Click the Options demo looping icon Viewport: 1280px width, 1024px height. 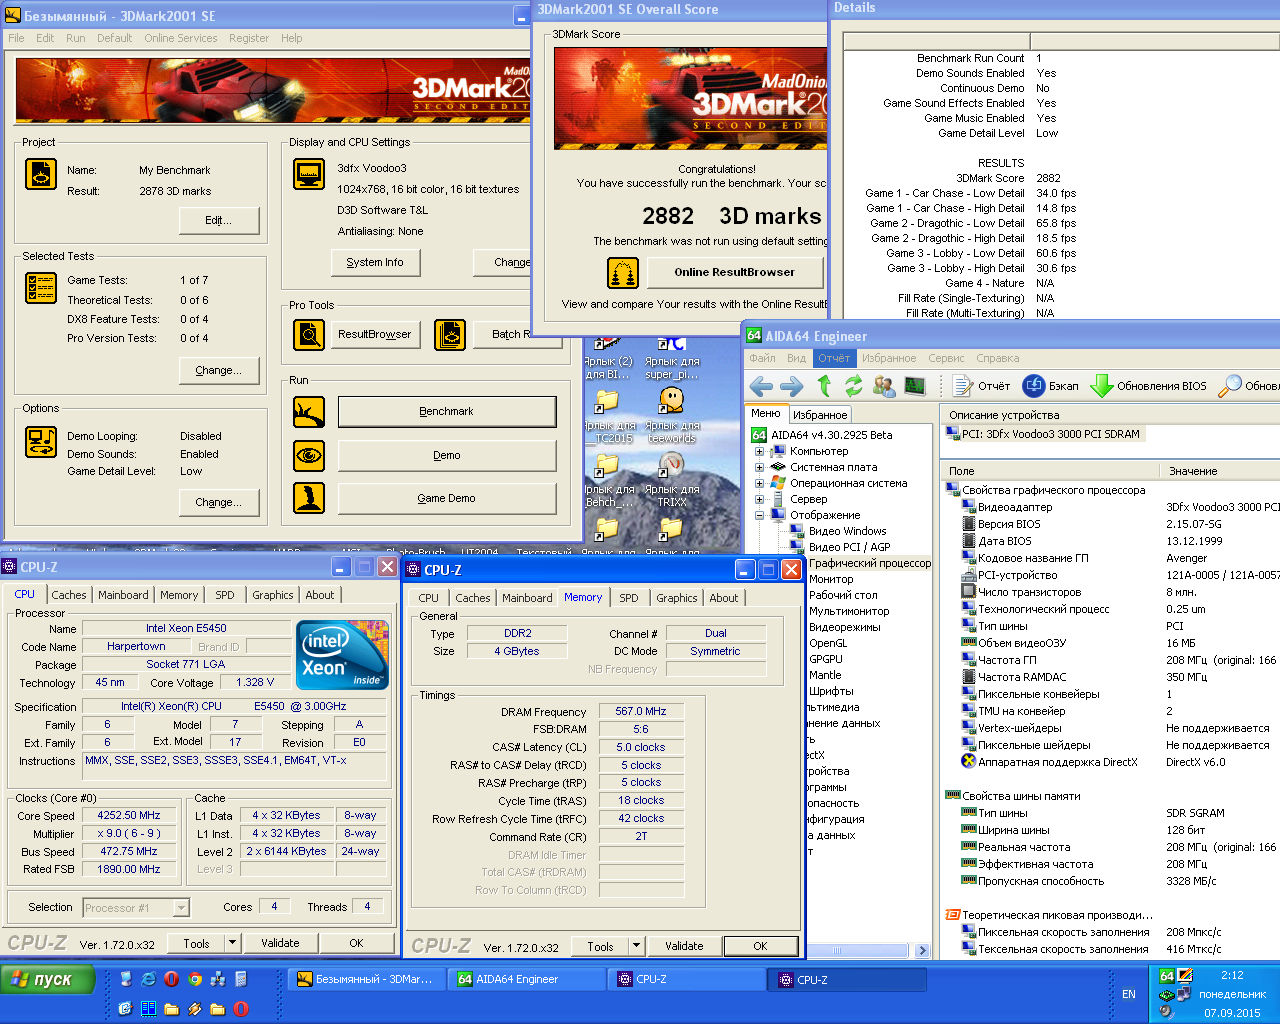pos(41,441)
